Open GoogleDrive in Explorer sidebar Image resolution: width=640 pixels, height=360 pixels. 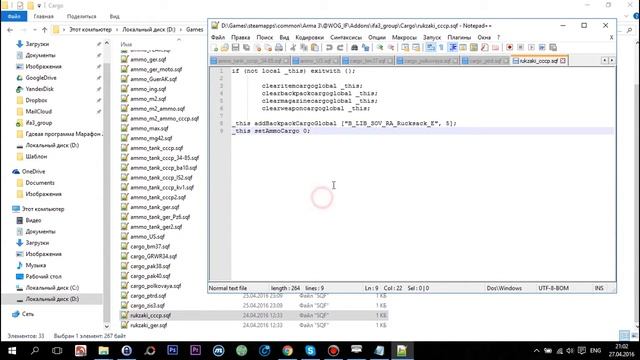point(41,78)
